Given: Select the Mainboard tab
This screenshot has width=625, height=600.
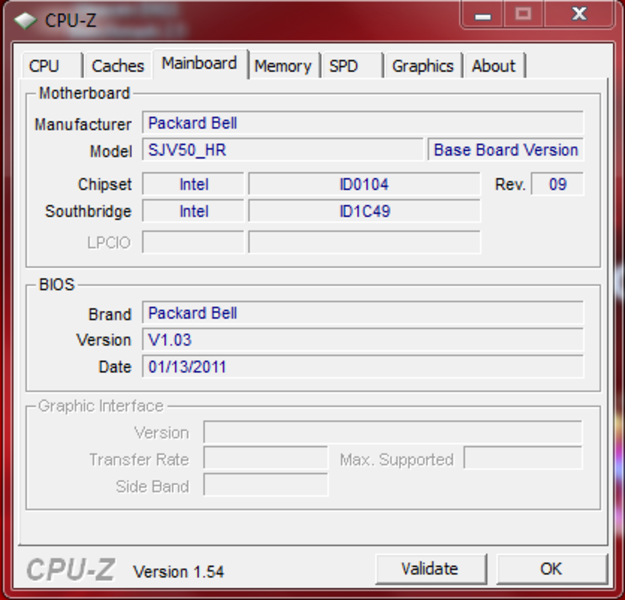Looking at the screenshot, I should (200, 64).
